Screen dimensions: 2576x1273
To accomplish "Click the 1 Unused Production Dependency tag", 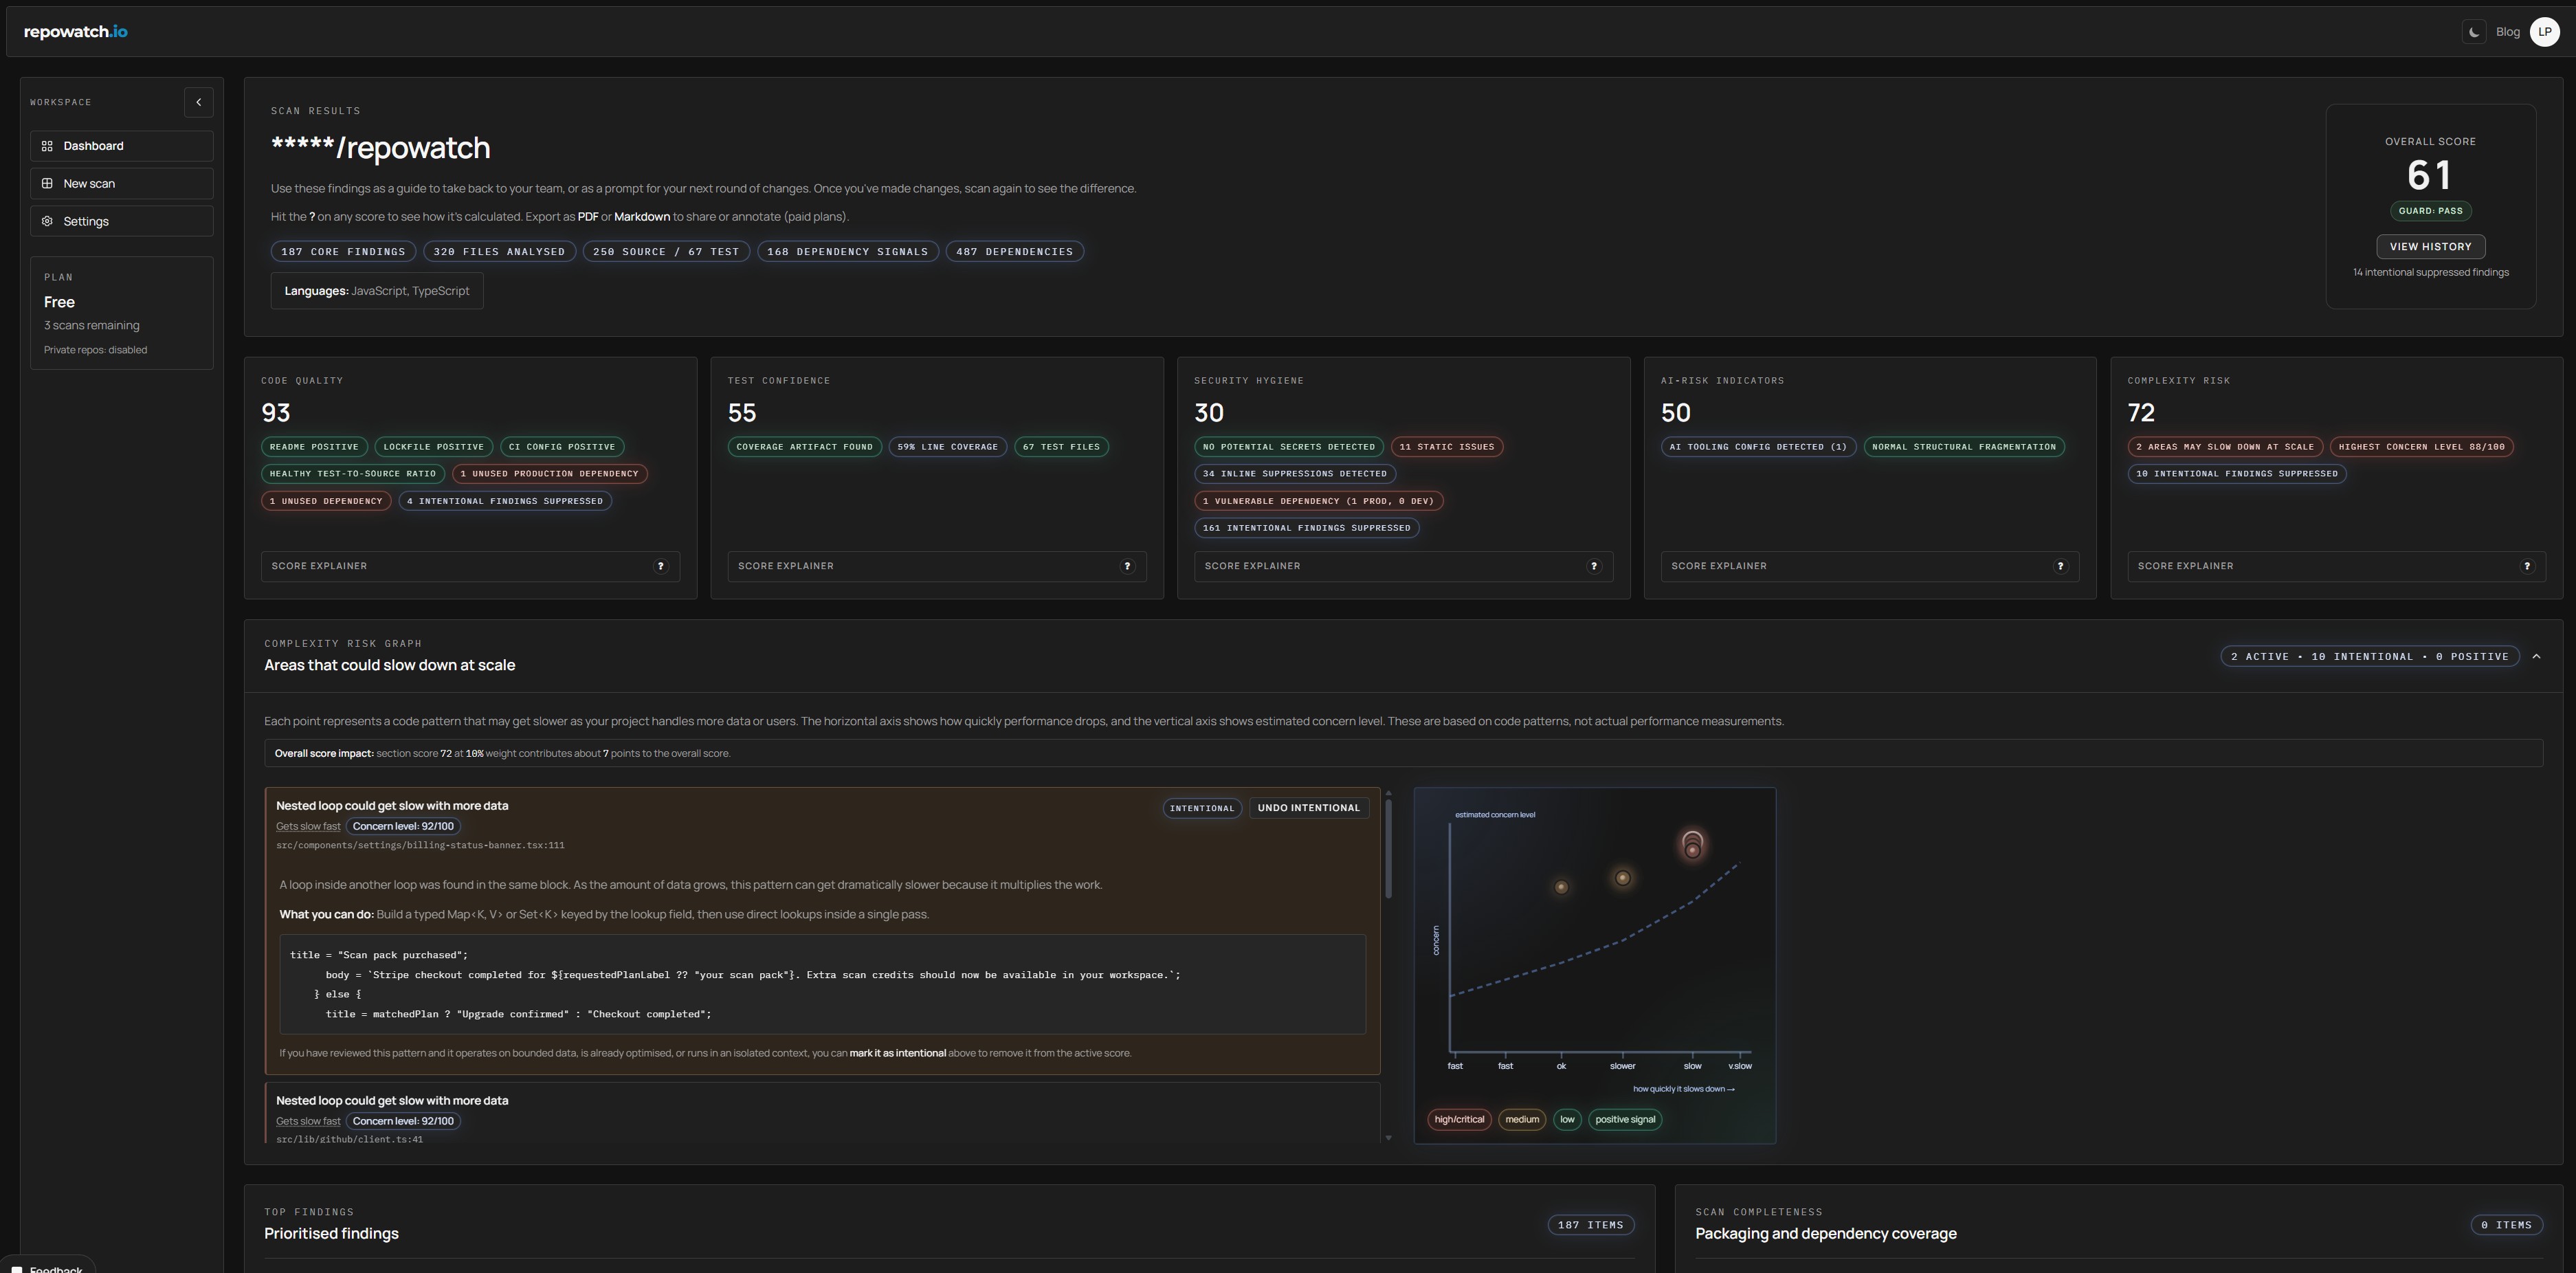I will click(x=549, y=474).
